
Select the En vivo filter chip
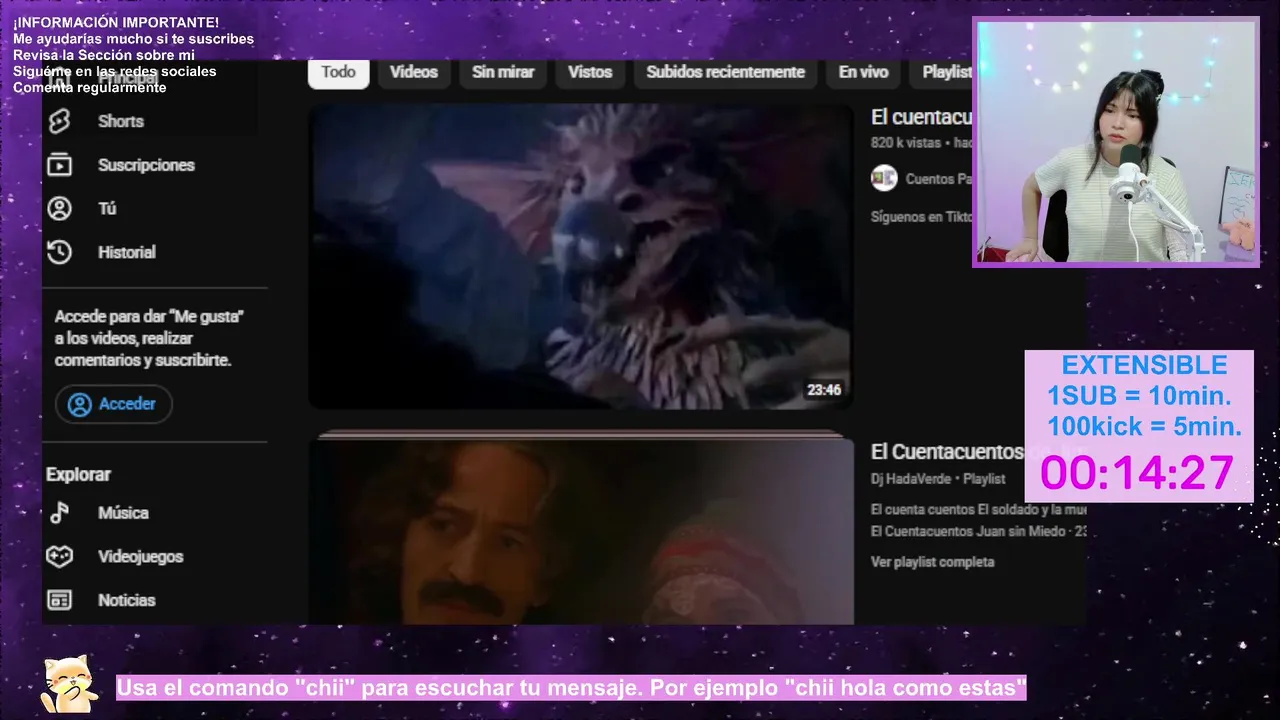pos(863,72)
